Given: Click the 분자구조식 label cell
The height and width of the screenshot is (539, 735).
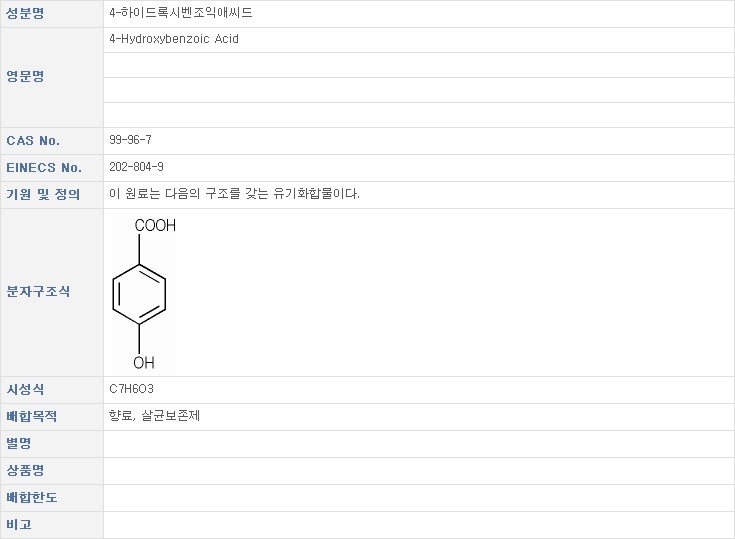Looking at the screenshot, I should 39,292.
